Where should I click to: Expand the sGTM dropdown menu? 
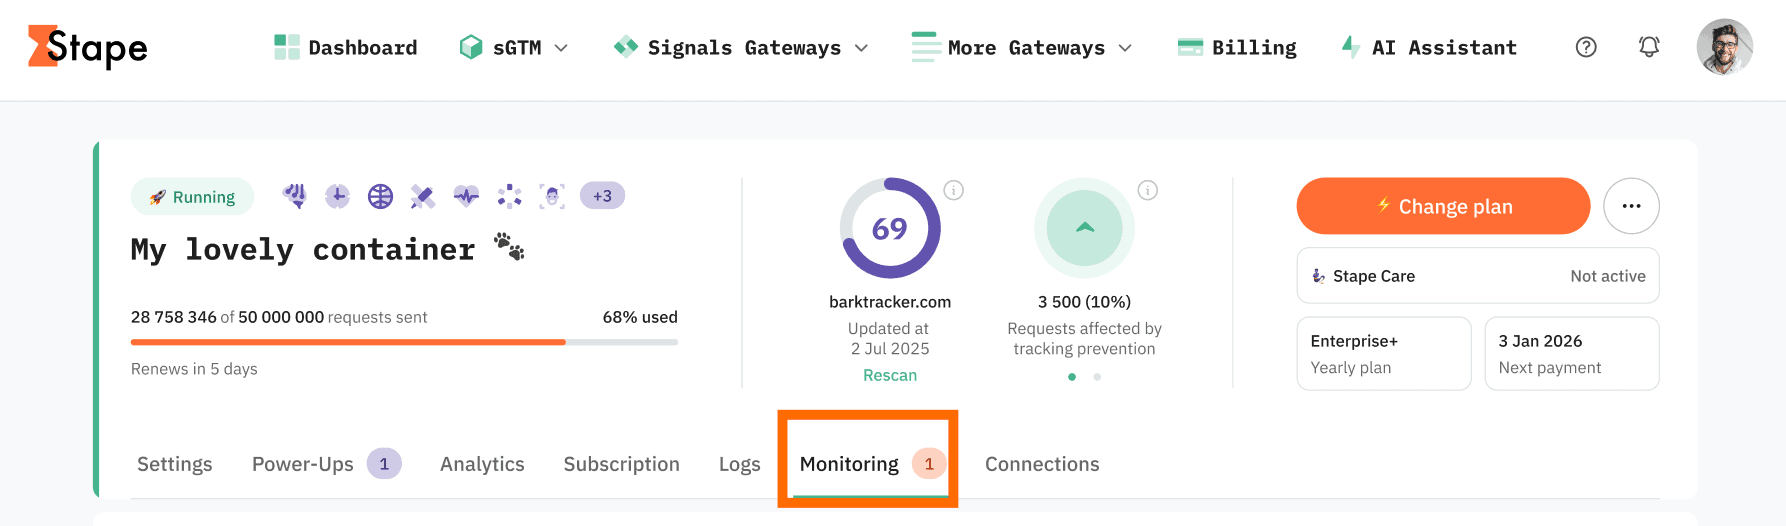pos(514,48)
